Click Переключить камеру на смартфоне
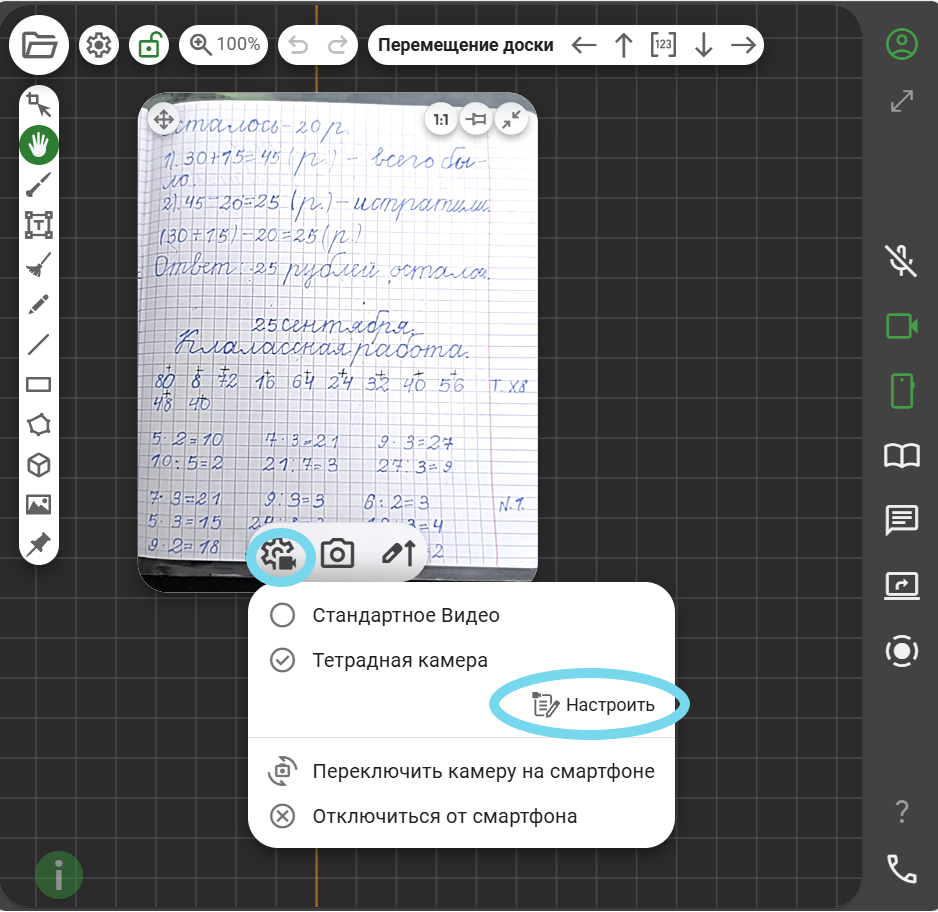 [483, 771]
